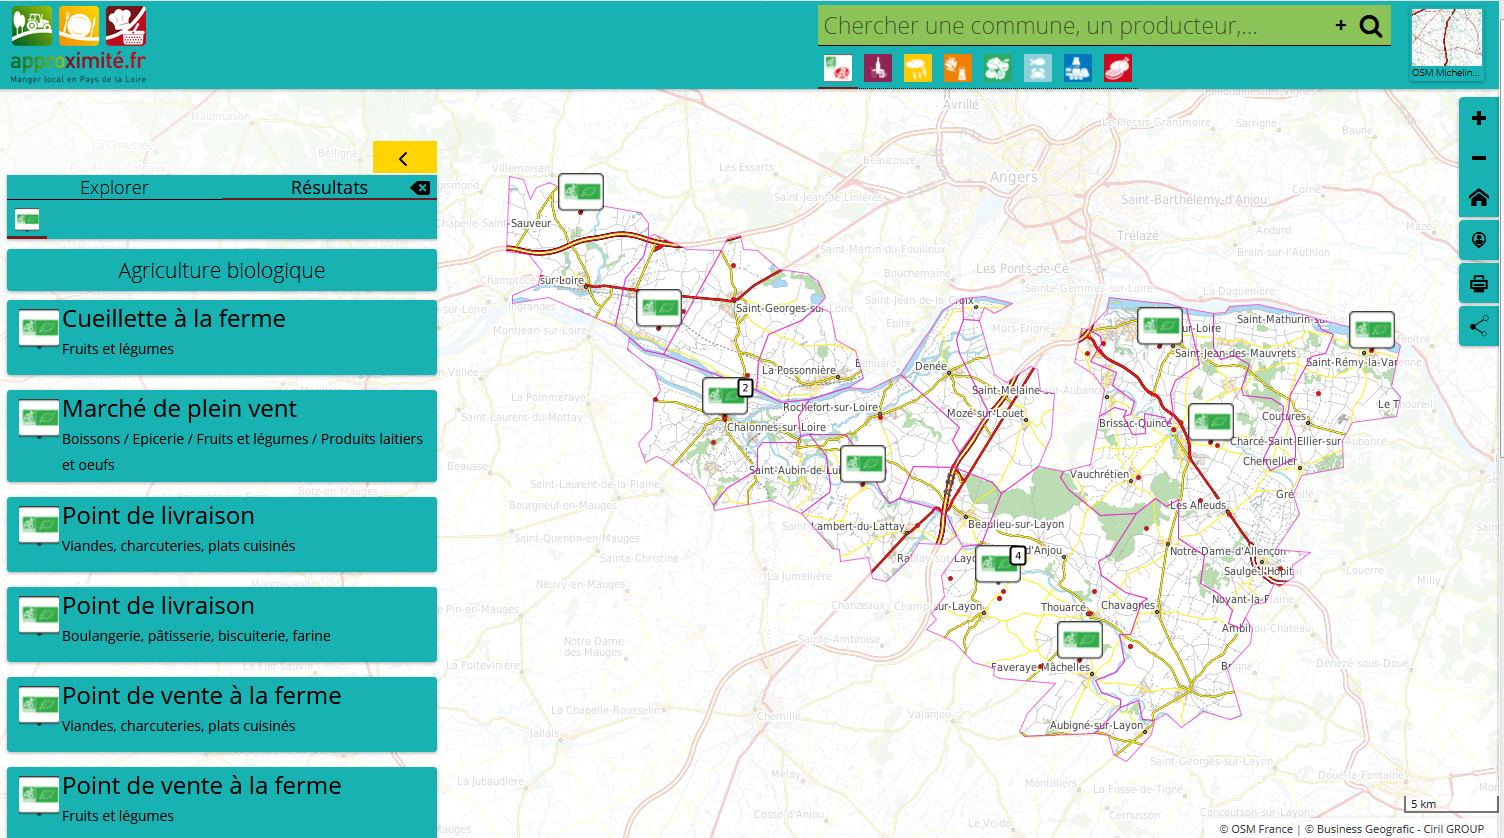Filter by bakery bread category icon
The width and height of the screenshot is (1504, 838).
pyautogui.click(x=918, y=68)
